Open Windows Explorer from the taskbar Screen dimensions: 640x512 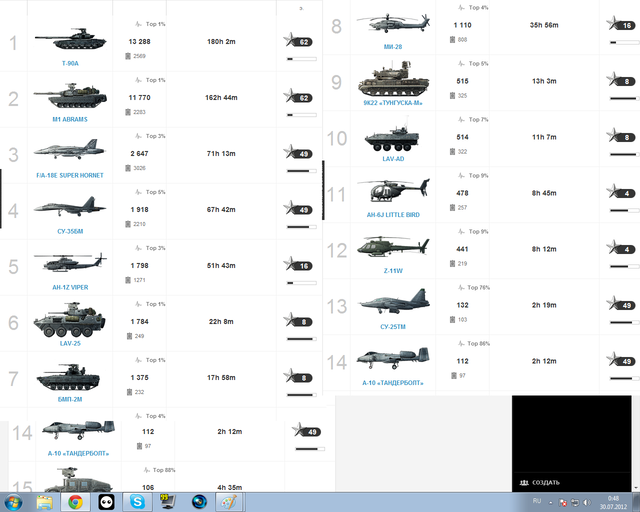pos(44,502)
